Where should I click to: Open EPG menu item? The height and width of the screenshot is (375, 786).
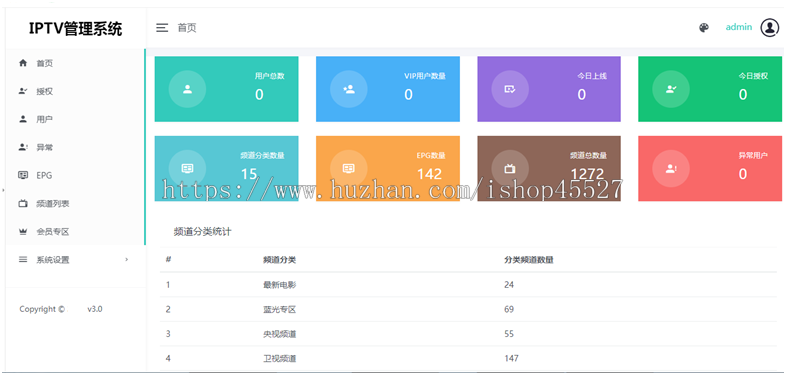[x=75, y=175]
